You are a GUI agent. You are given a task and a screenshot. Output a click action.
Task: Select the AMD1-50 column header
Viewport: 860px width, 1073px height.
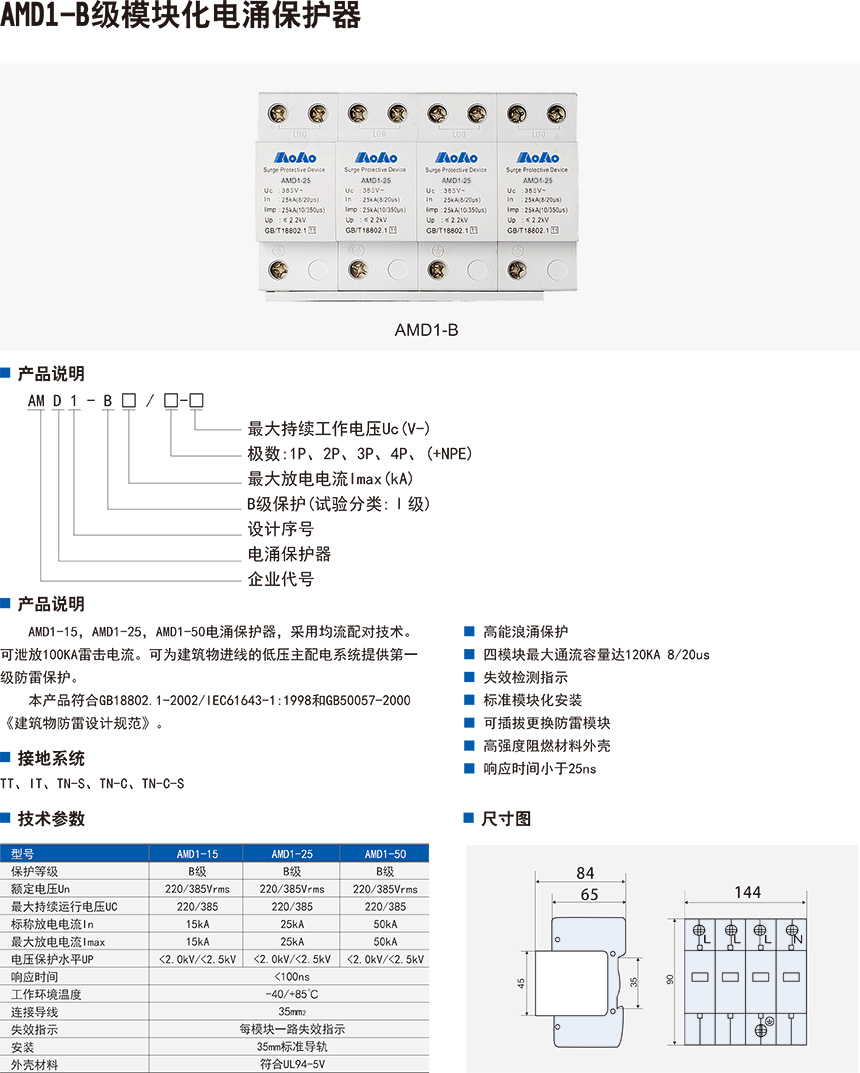(385, 854)
